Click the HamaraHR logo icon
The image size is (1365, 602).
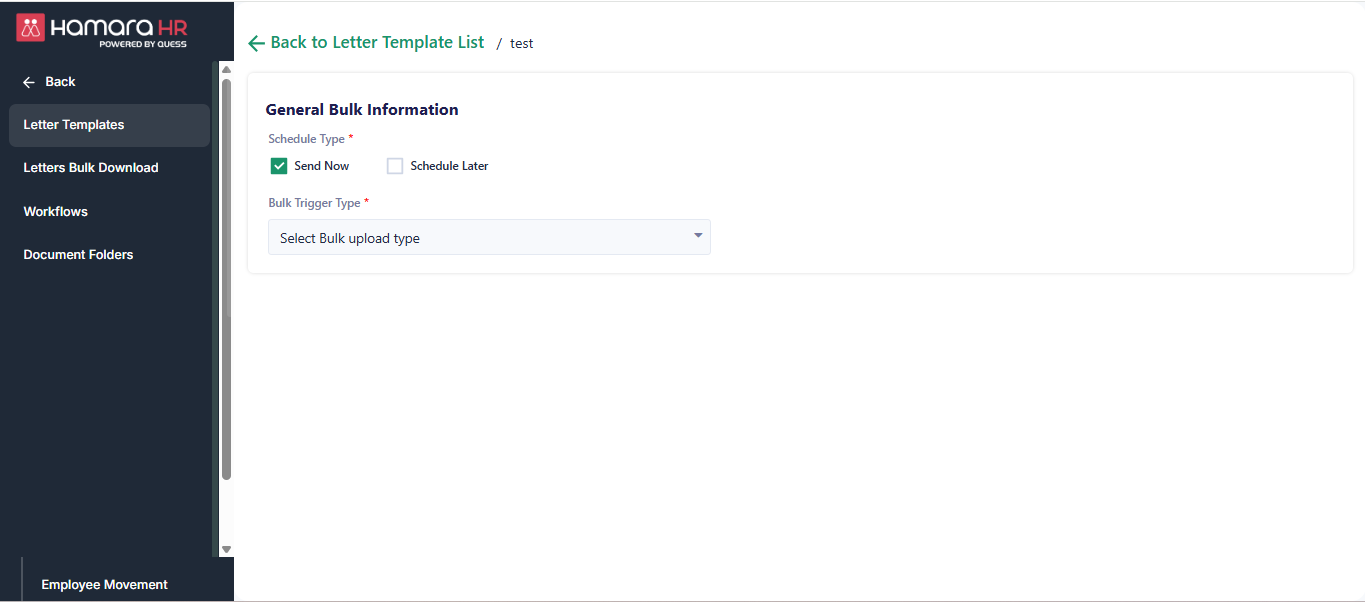click(31, 28)
